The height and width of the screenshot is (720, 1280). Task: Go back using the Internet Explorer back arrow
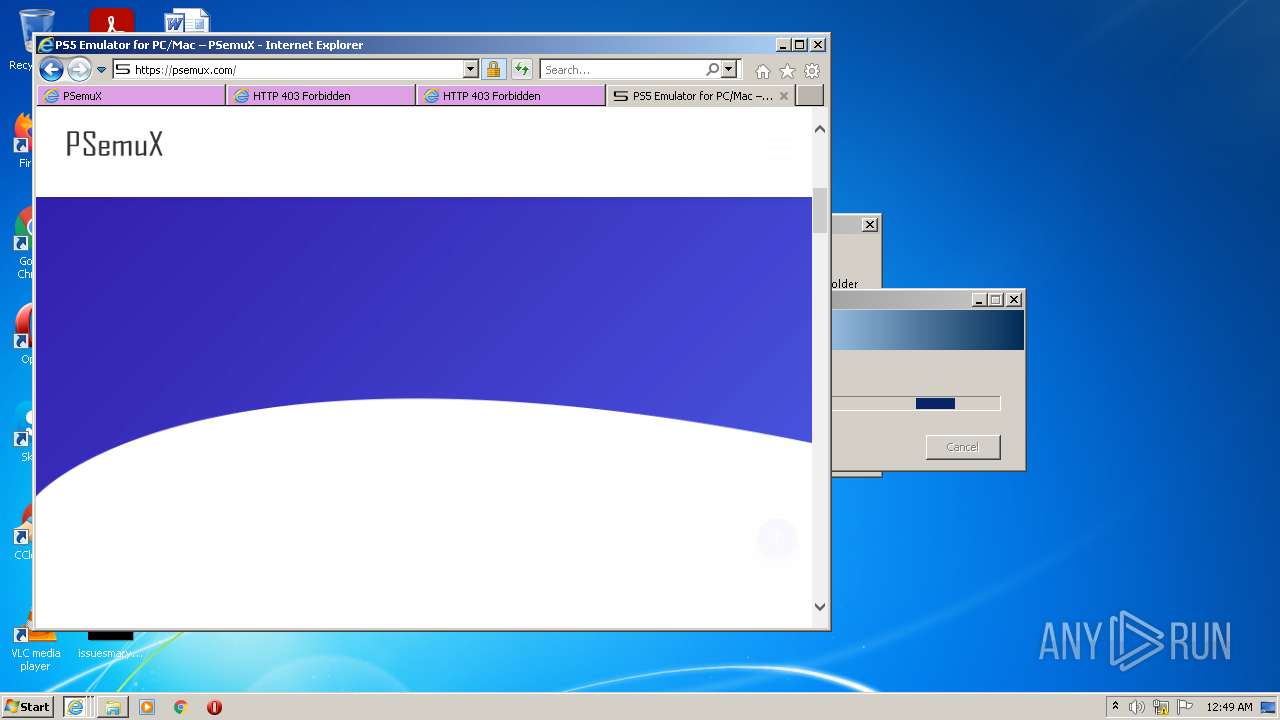click(x=51, y=69)
